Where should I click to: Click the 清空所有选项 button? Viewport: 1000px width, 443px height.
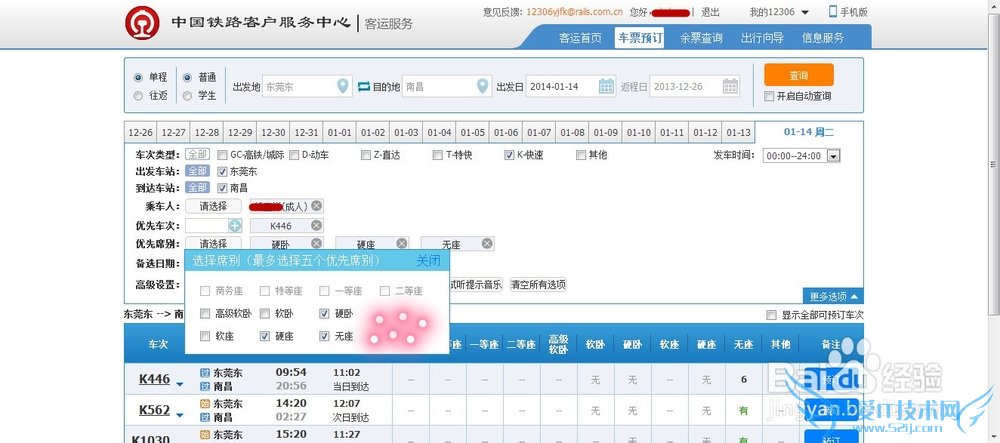(x=538, y=285)
